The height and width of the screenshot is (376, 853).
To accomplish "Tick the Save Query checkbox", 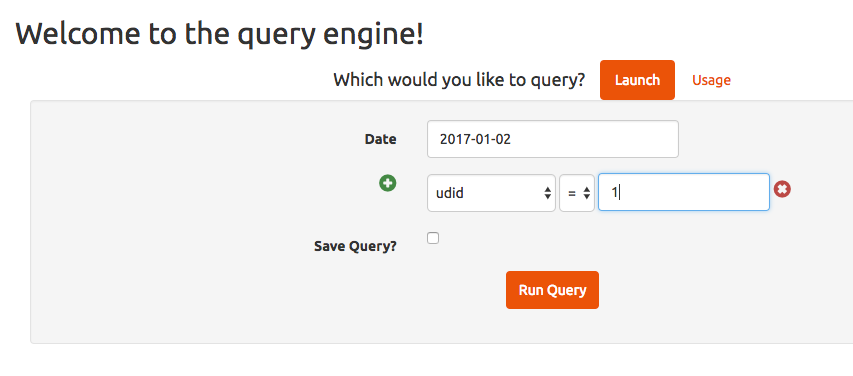I will (x=433, y=238).
